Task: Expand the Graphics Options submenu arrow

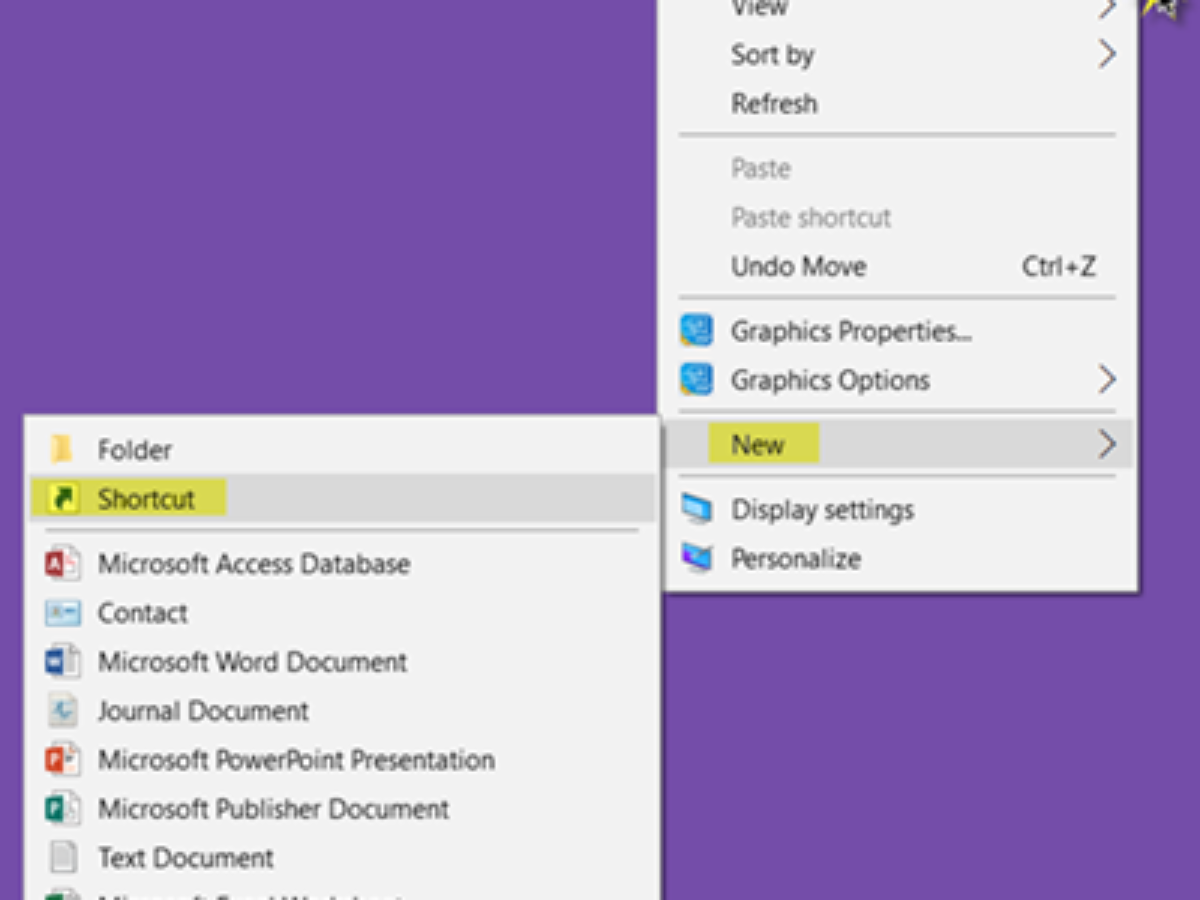Action: (1106, 380)
